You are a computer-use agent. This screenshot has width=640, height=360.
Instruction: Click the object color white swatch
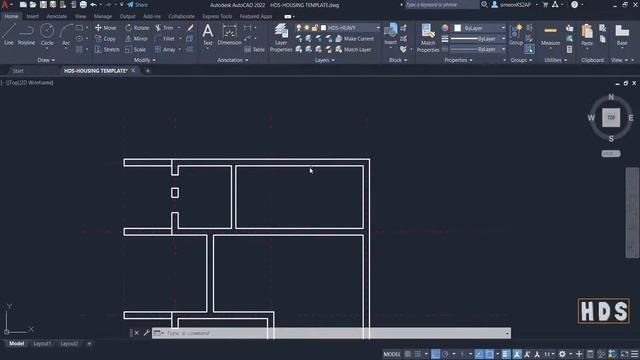(458, 28)
